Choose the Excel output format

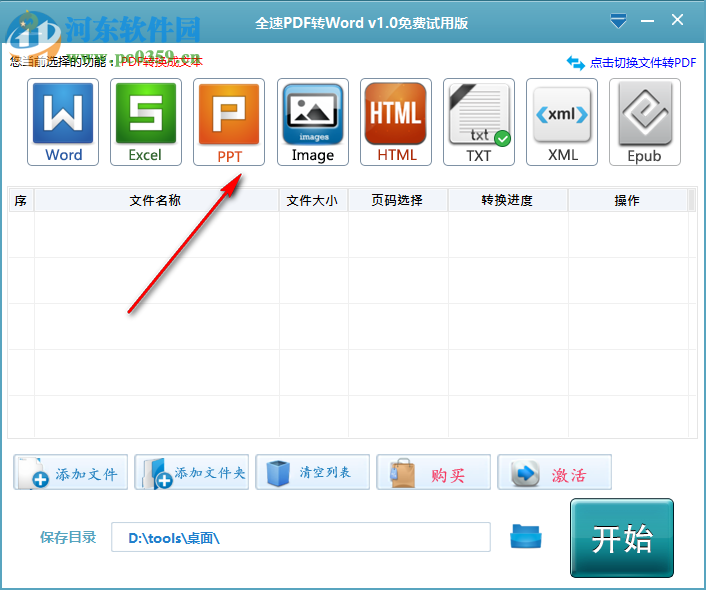click(146, 122)
